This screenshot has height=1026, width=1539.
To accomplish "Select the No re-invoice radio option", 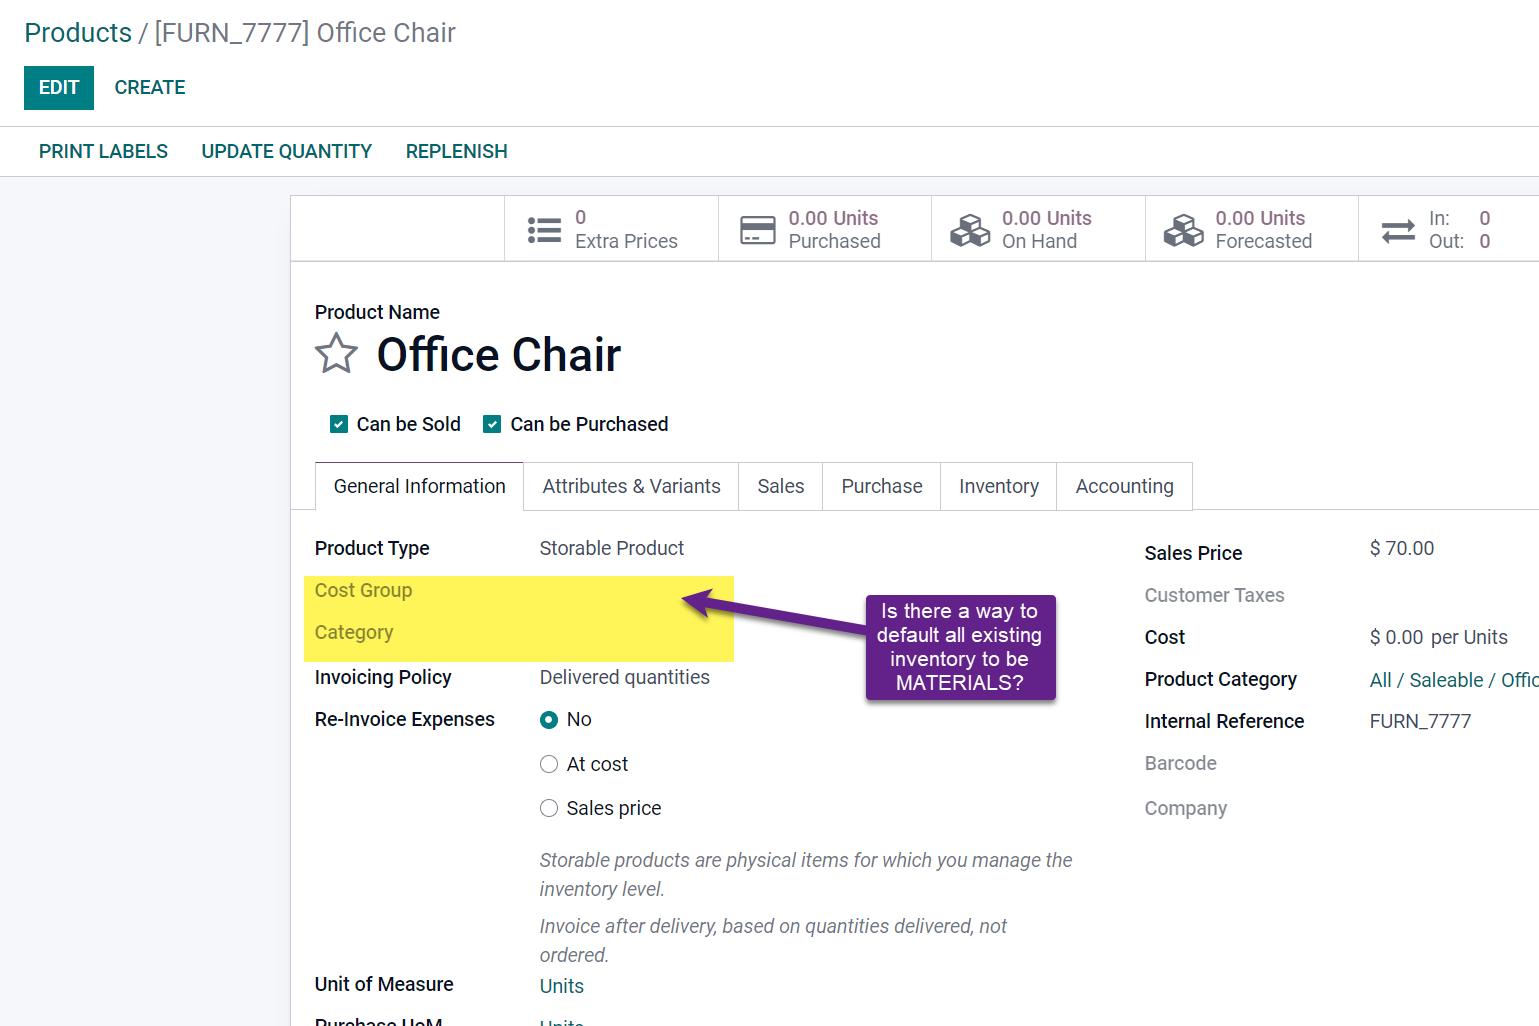I will point(549,720).
